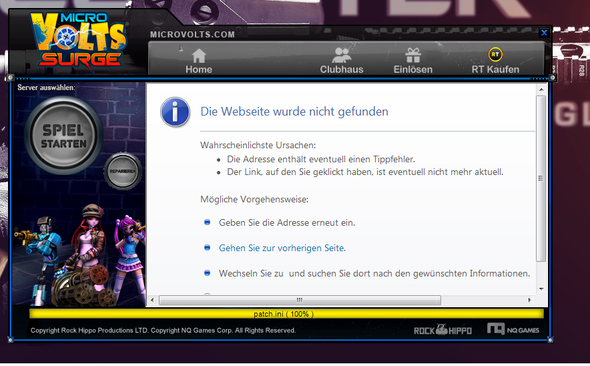This screenshot has width=590, height=366.
Task: Open the RT Kaufen tab
Action: (495, 62)
